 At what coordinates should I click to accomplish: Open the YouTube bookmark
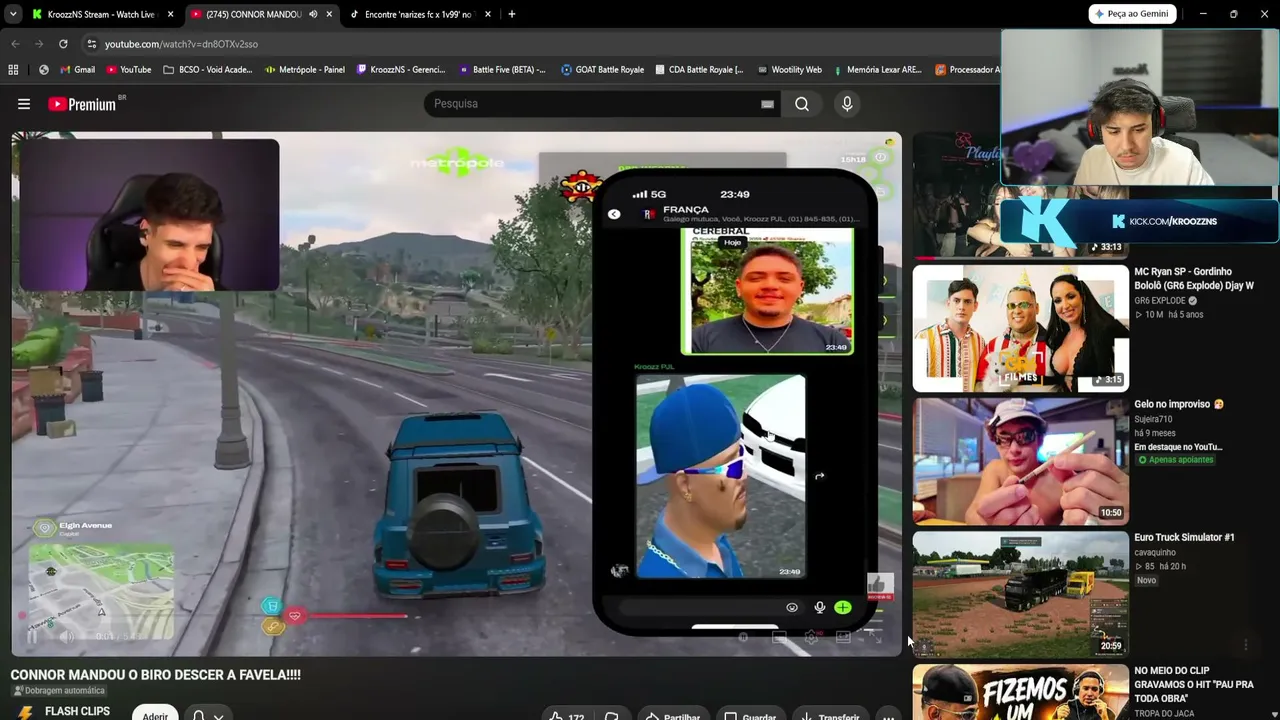coord(128,70)
